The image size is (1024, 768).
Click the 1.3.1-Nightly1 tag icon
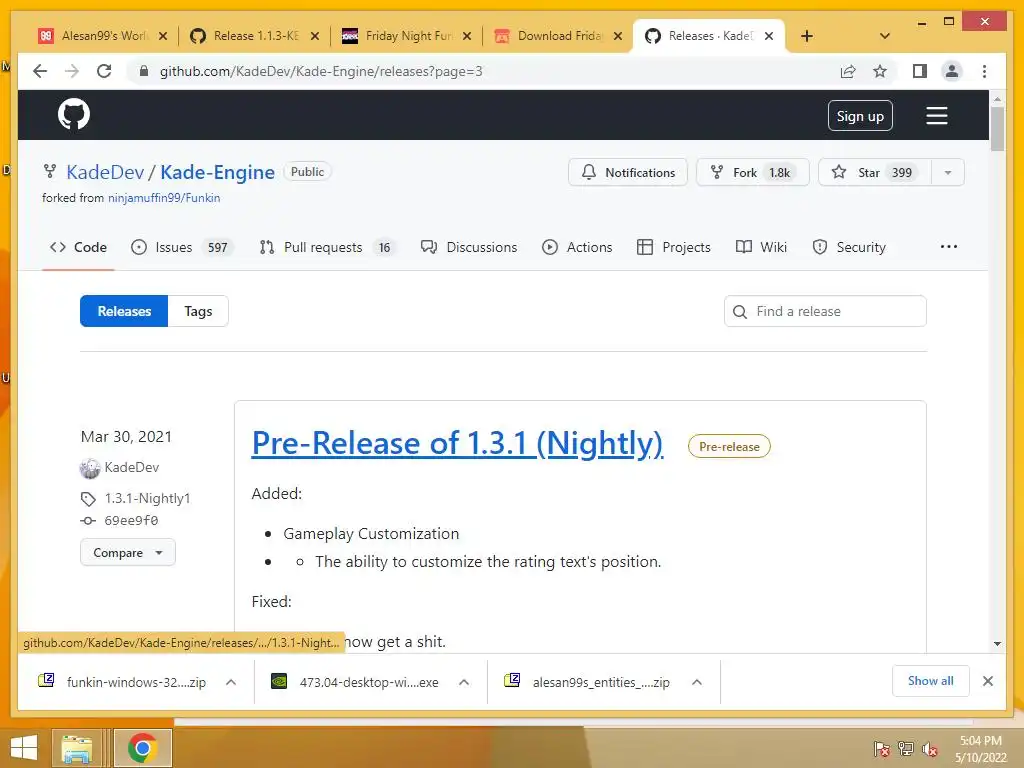coord(88,499)
